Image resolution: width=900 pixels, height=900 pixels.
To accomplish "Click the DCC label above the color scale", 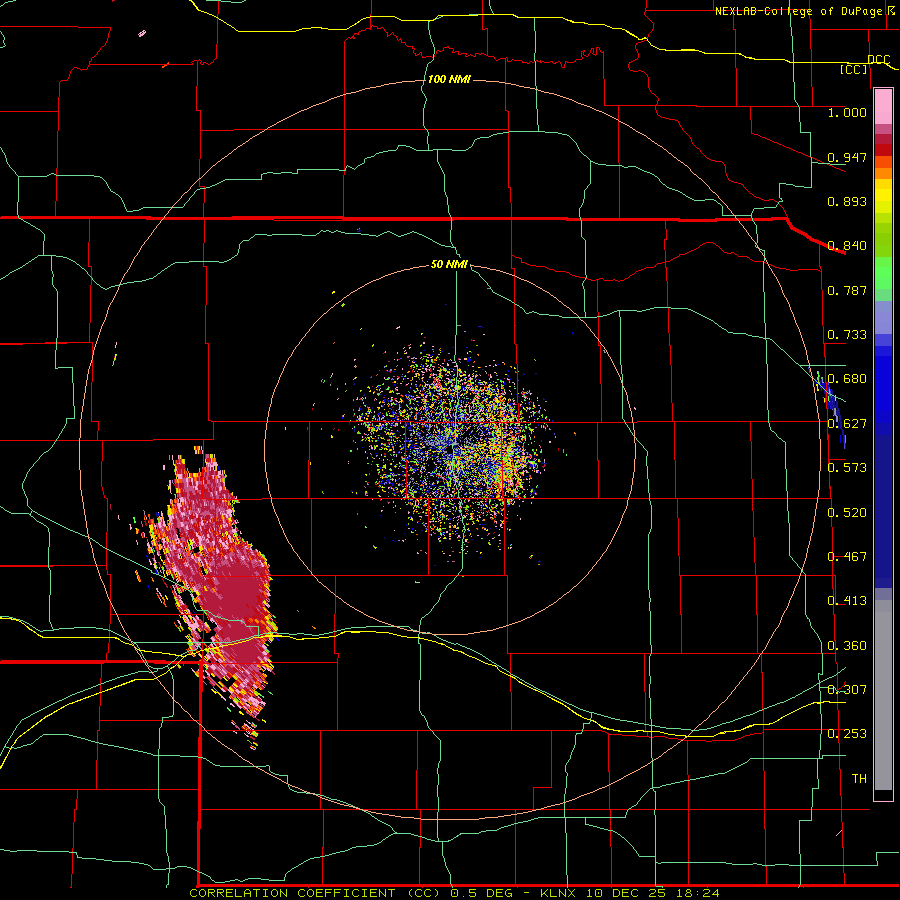I will pos(878,59).
